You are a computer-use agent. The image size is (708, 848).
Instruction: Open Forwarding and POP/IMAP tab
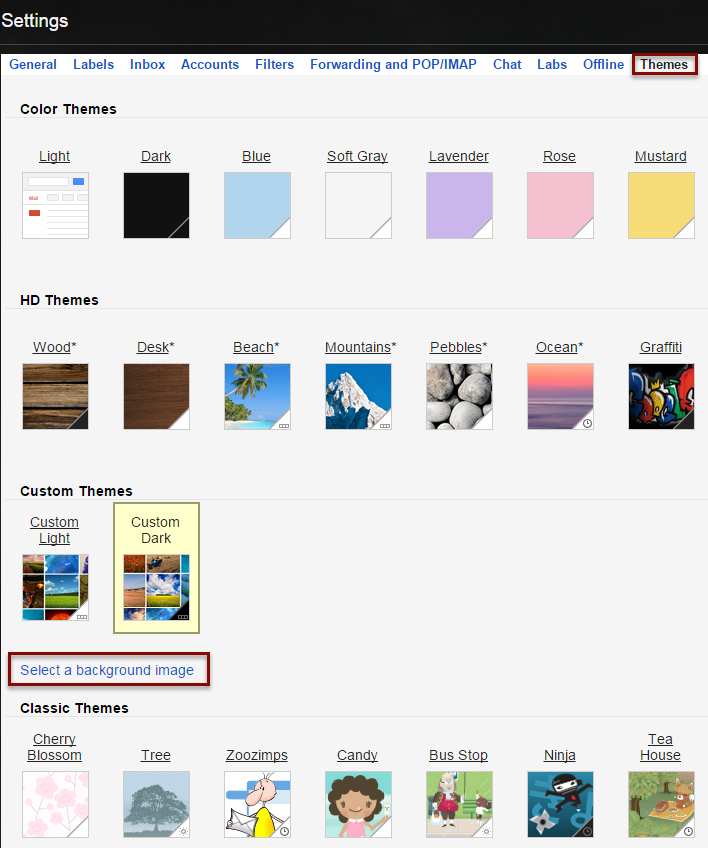click(393, 64)
